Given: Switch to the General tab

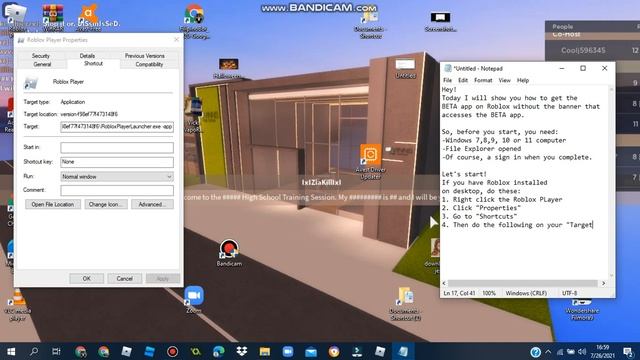Looking at the screenshot, I should pyautogui.click(x=42, y=64).
